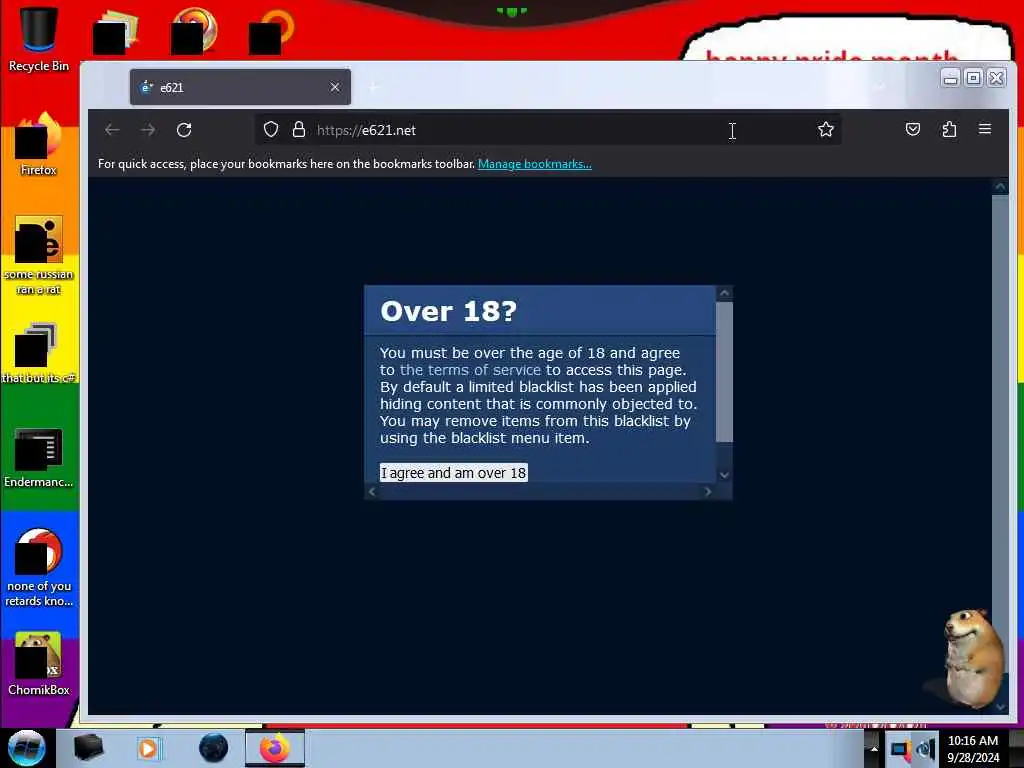This screenshot has width=1024, height=768.
Task: Click the dialog scroll-up arrow
Action: pyautogui.click(x=724, y=293)
